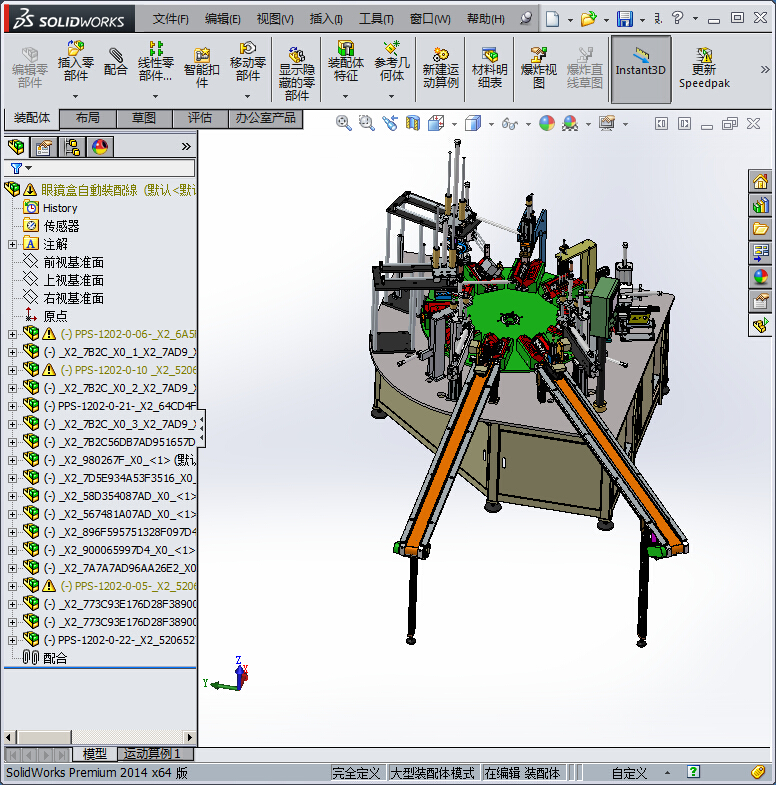Click the Open file button

588,19
